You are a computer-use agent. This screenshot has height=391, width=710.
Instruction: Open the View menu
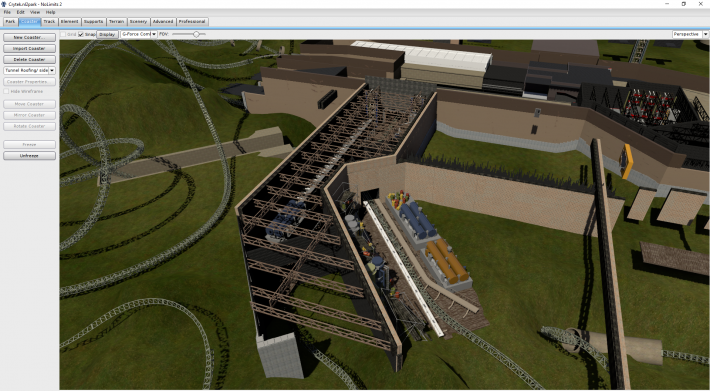[35, 12]
